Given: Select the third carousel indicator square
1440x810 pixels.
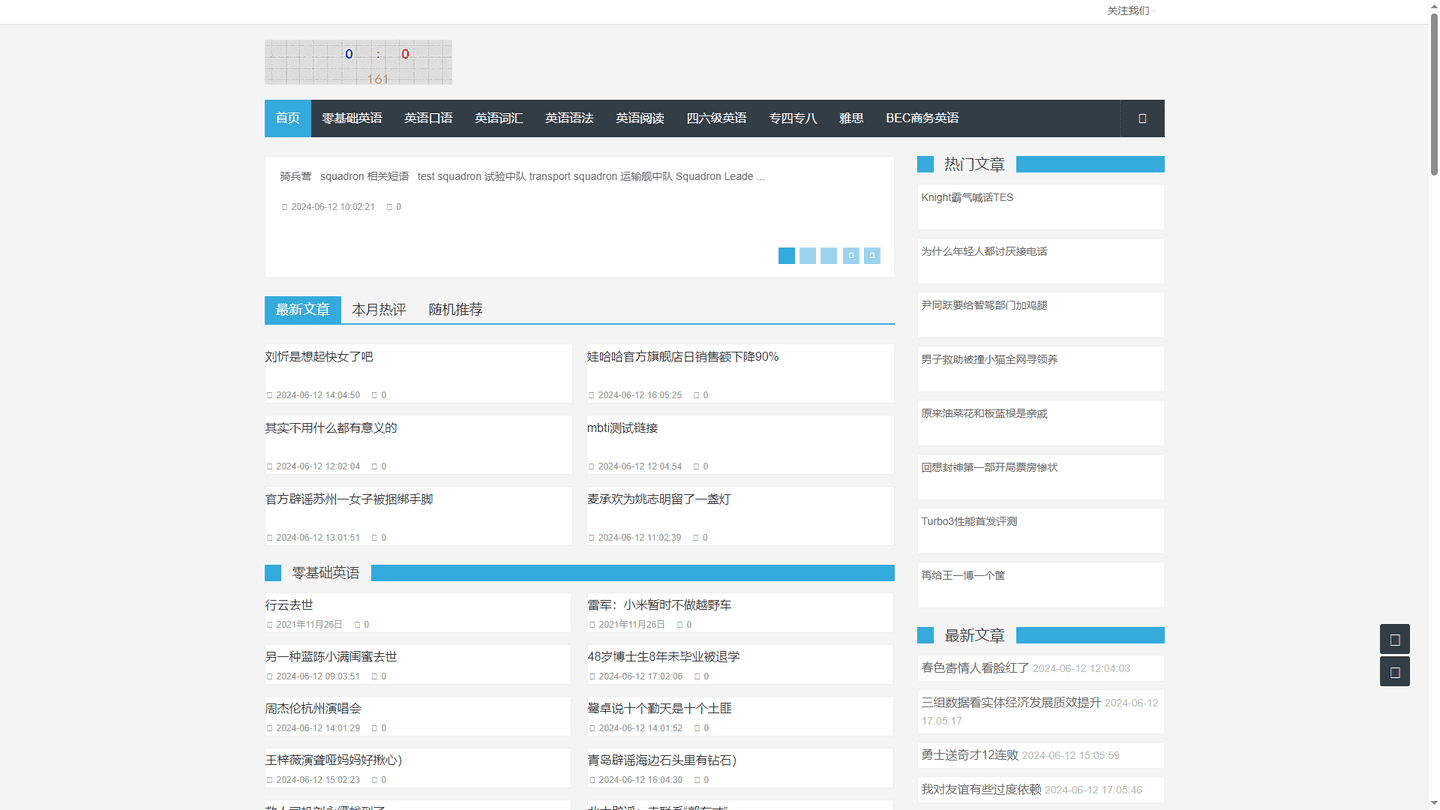Looking at the screenshot, I should (829, 256).
